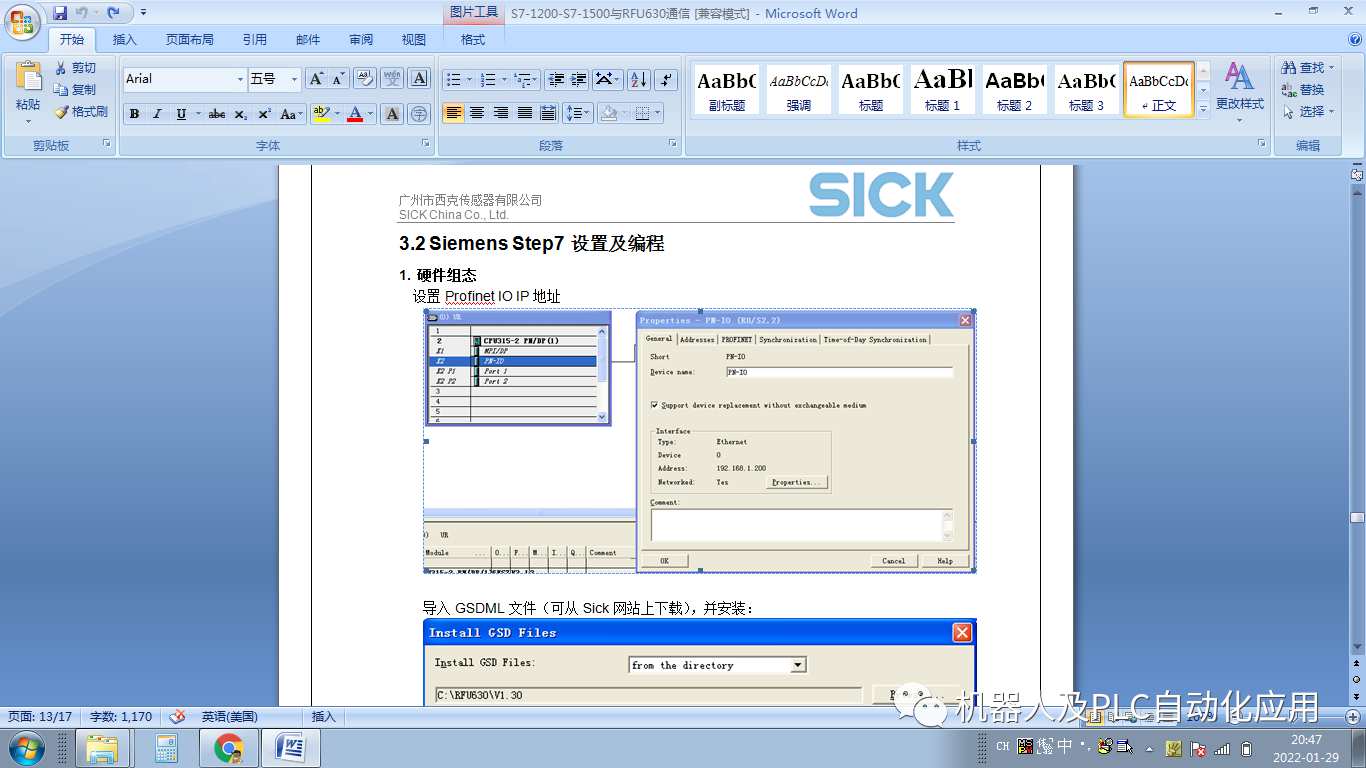Click the Replace (替换) button
1366x768 pixels.
point(1304,90)
